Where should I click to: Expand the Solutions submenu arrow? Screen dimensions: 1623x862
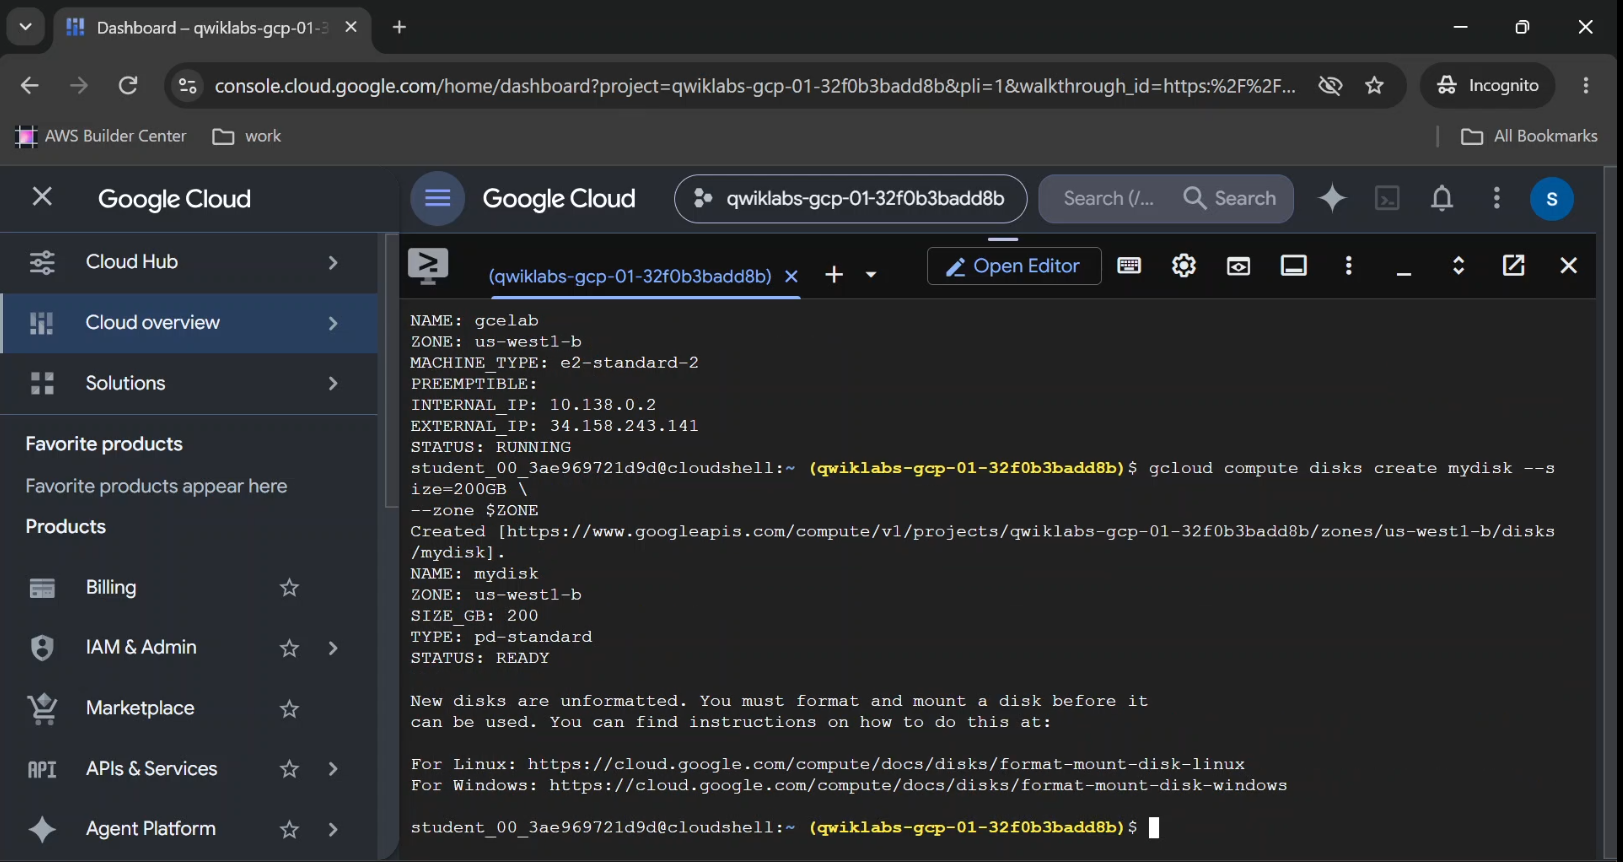tap(333, 383)
